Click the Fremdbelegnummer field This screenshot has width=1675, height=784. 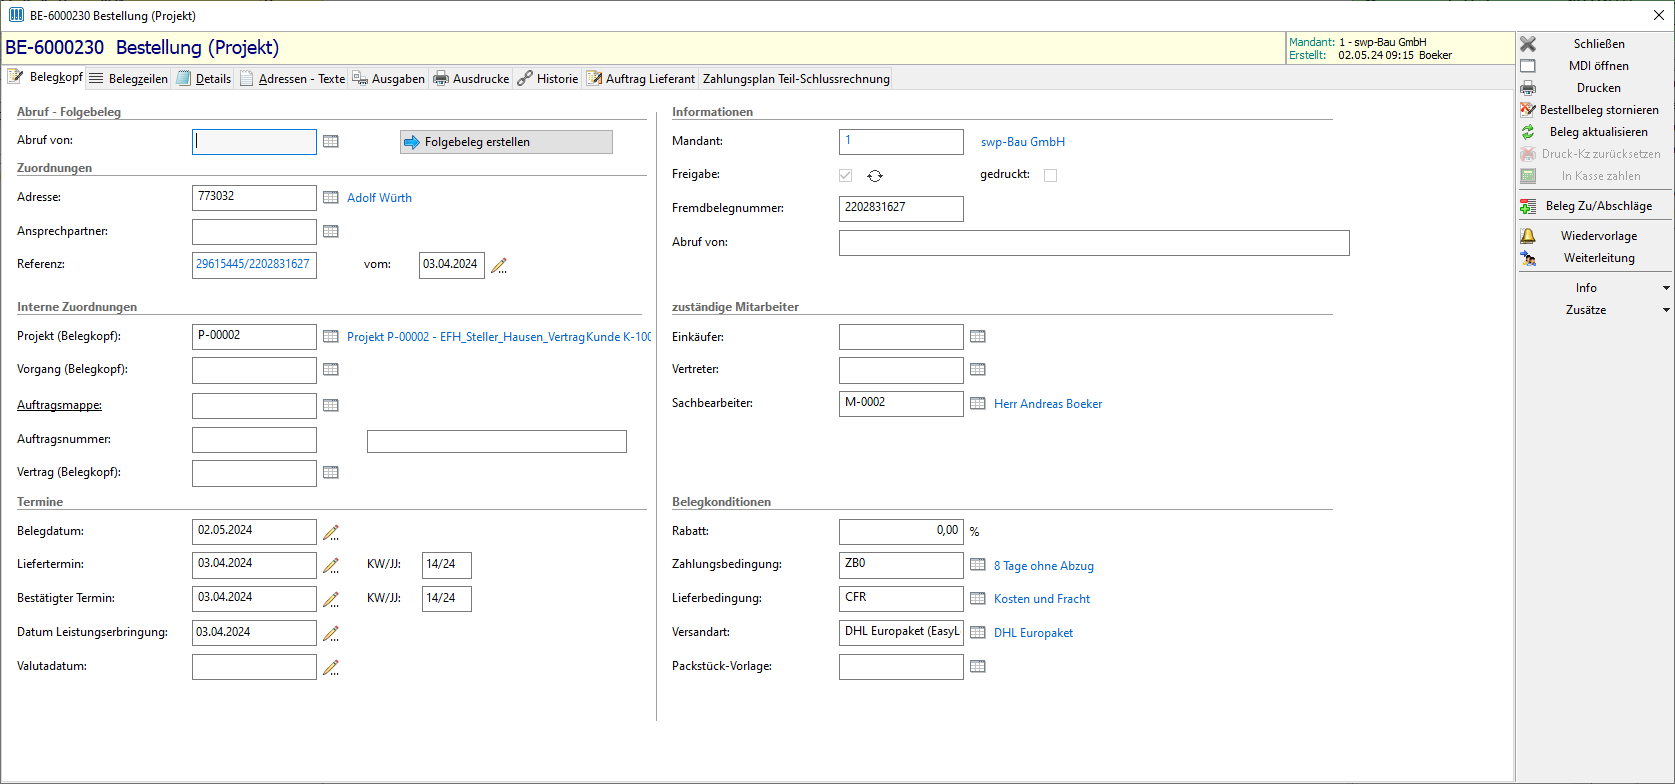901,208
